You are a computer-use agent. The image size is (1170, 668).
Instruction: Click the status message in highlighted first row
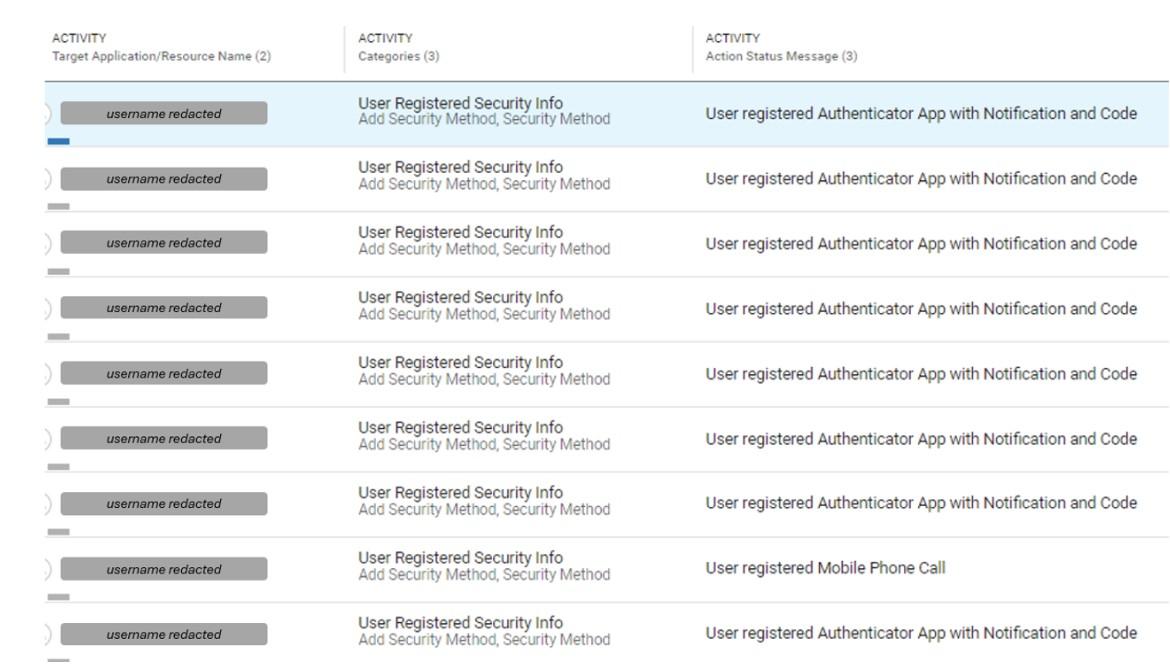click(921, 114)
